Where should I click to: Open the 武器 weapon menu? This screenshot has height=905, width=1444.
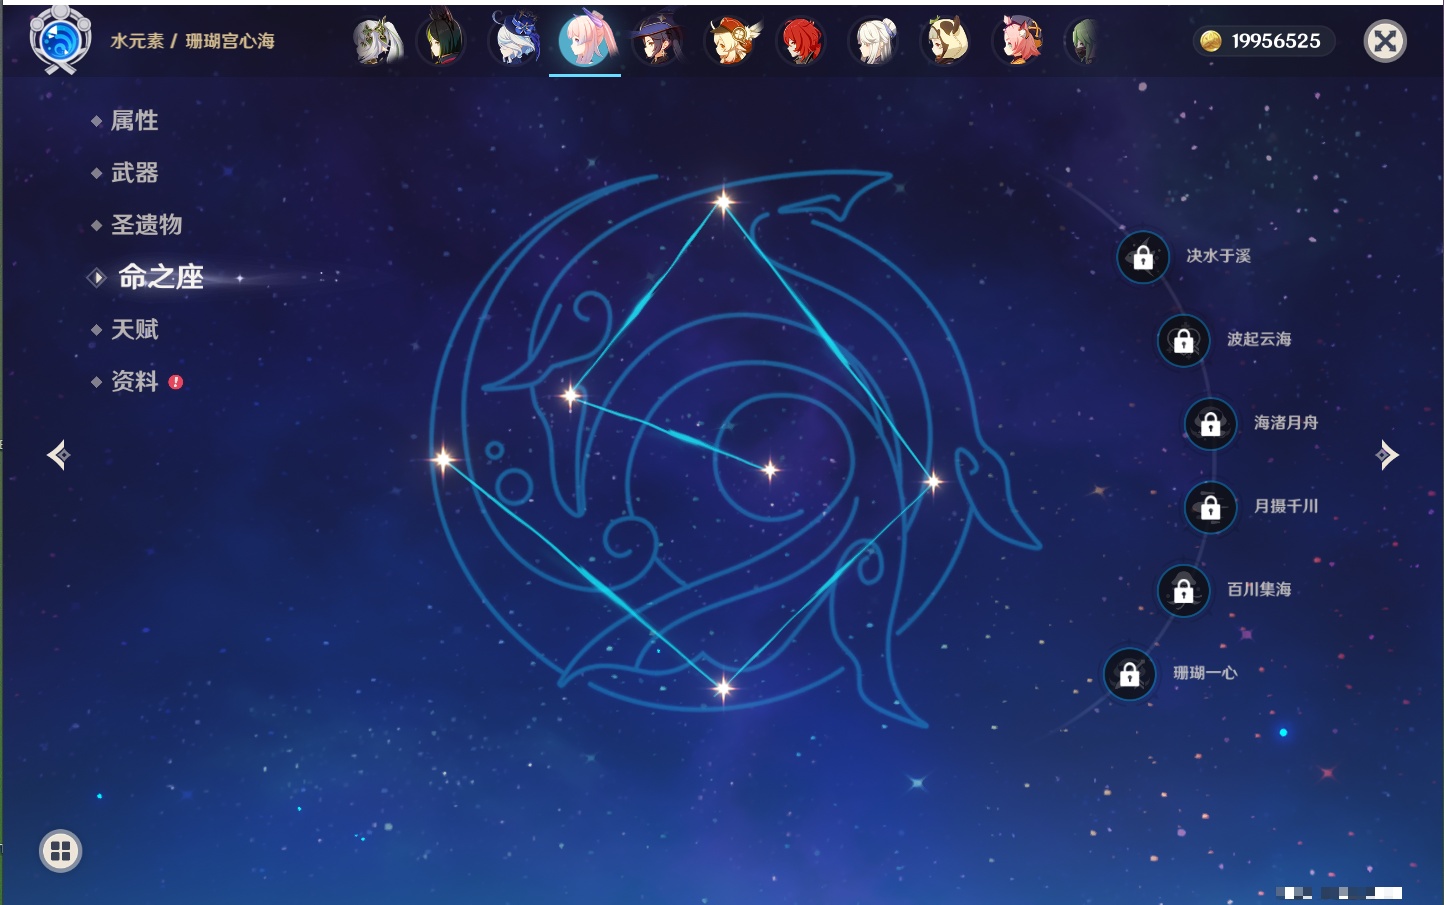[x=134, y=173]
